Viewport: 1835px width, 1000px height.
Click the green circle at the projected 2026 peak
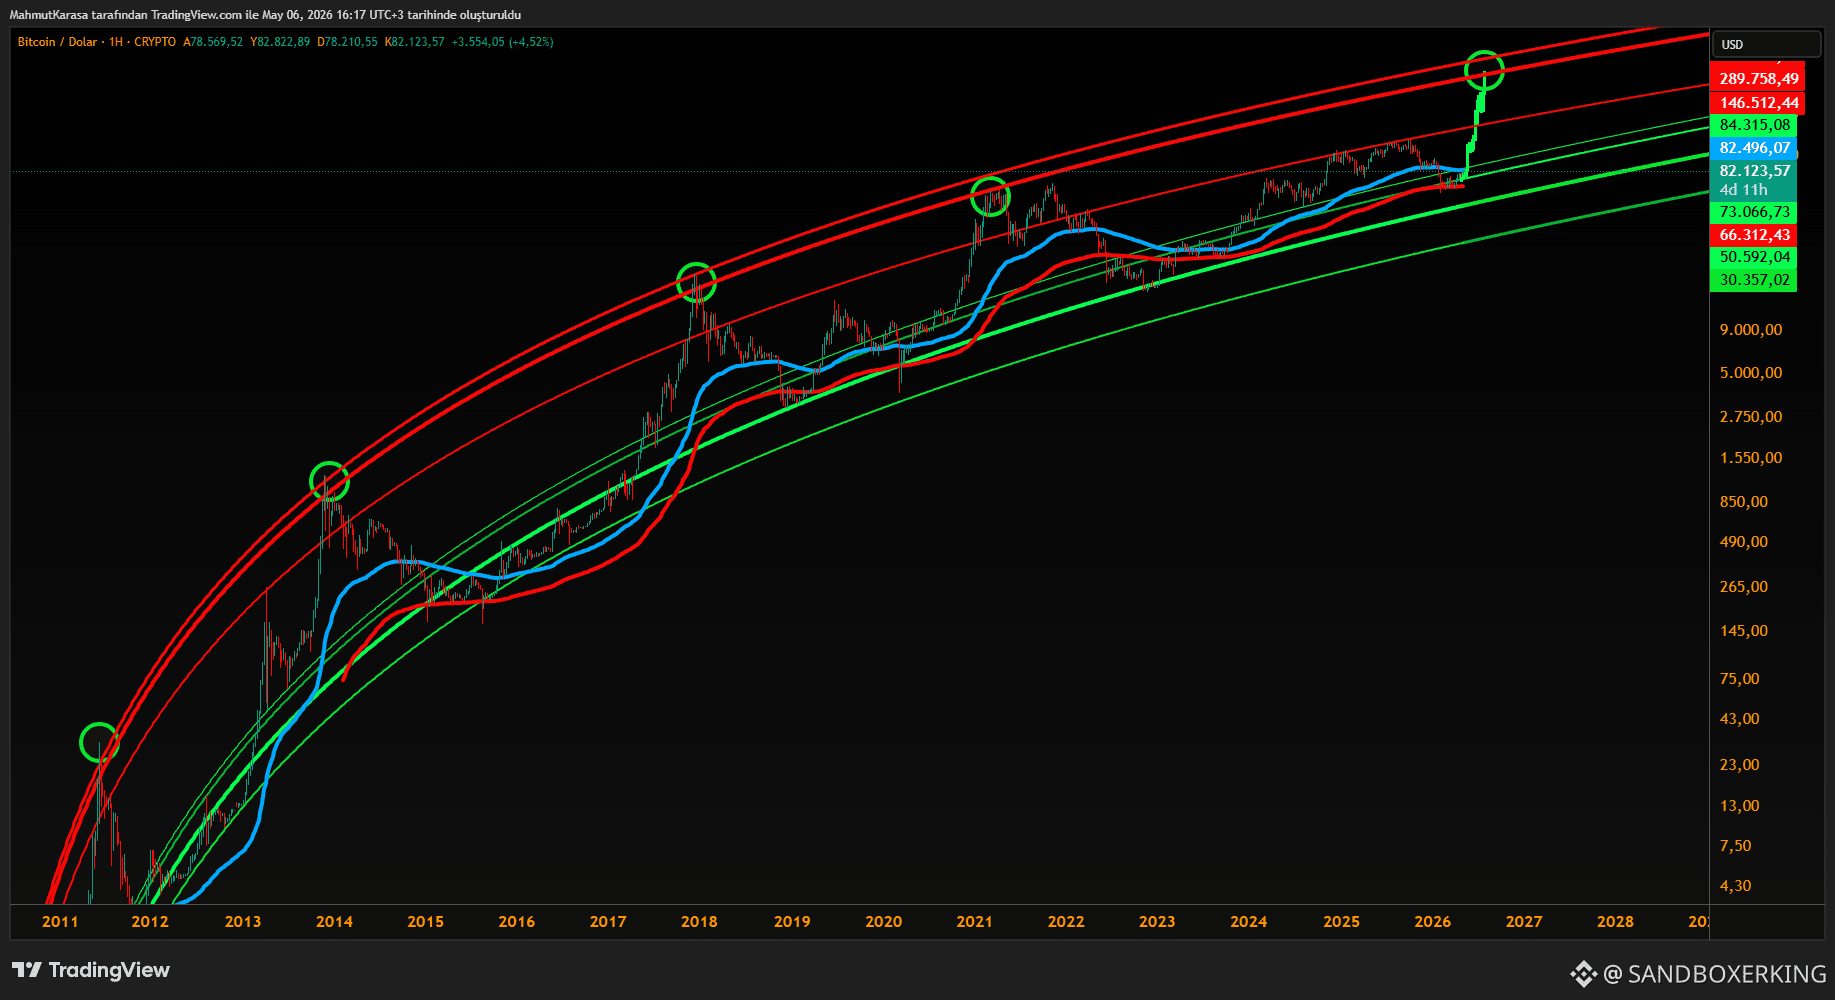coord(1484,70)
